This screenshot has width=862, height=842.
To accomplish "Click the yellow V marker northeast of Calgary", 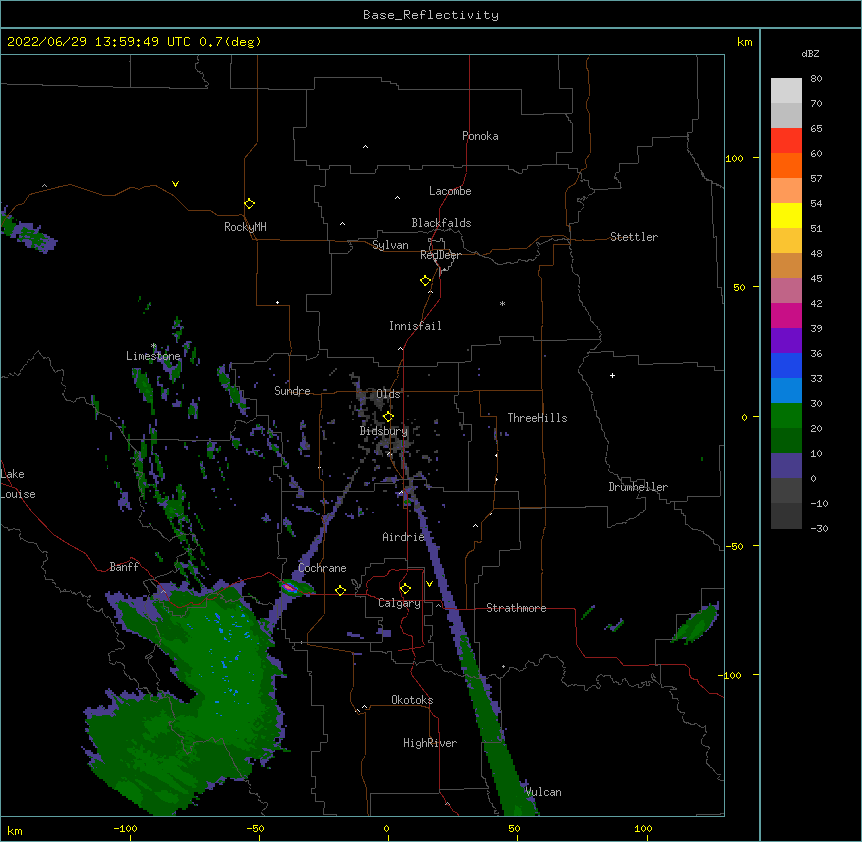I will tap(429, 584).
